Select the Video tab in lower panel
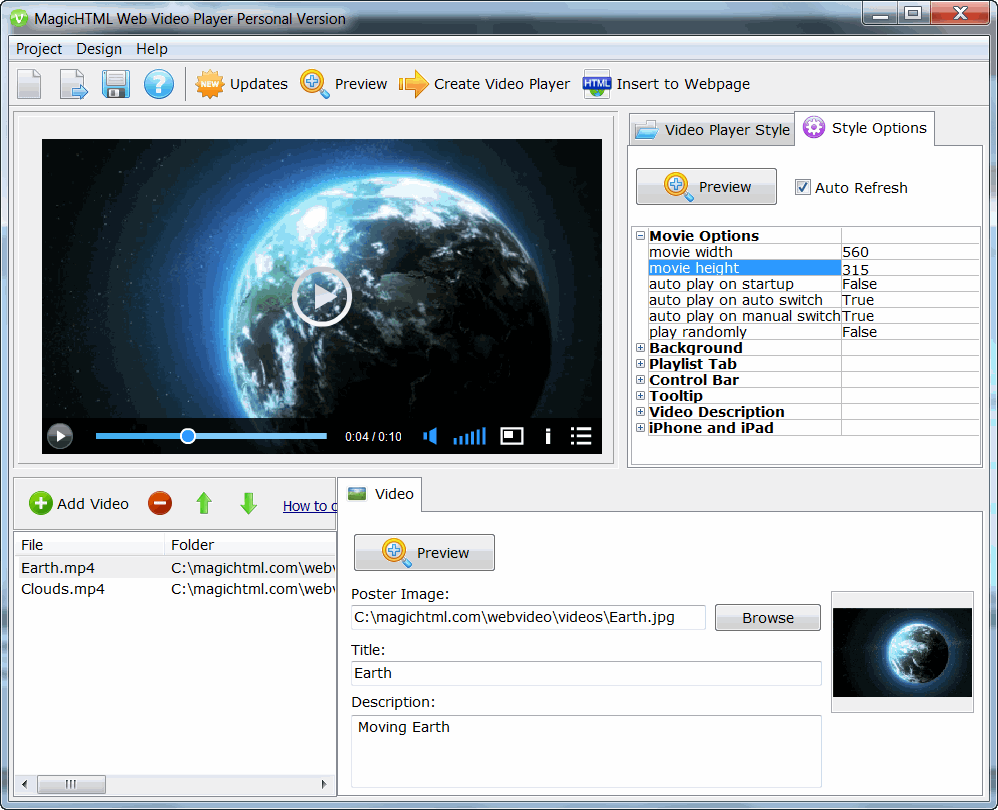 (x=381, y=494)
